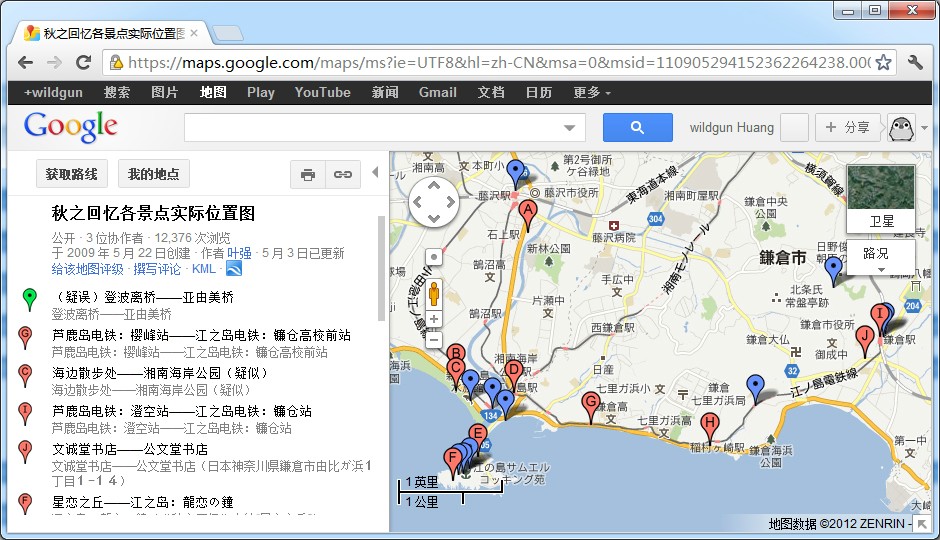Close the 秋之回忆 map browser tab
Image resolution: width=940 pixels, height=540 pixels.
pos(194,33)
